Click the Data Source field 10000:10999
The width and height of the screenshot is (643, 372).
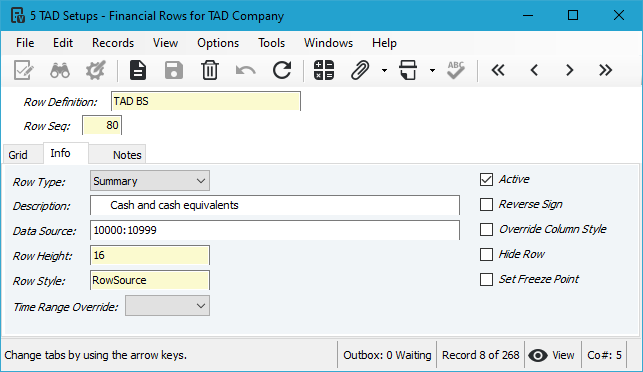point(275,230)
